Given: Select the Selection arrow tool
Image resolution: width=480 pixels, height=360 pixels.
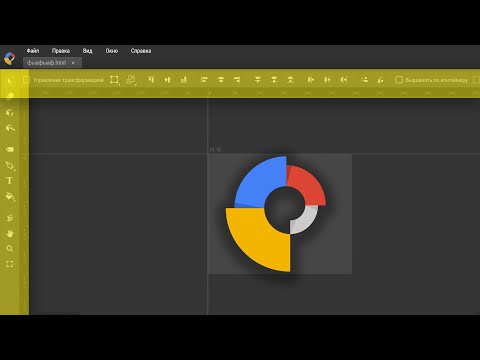Looking at the screenshot, I should click(x=10, y=81).
